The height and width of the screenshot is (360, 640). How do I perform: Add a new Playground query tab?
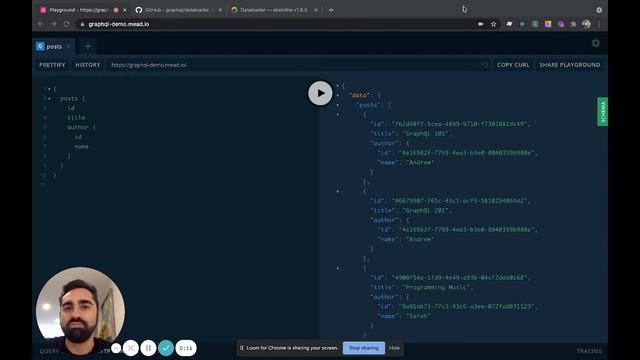pos(88,46)
